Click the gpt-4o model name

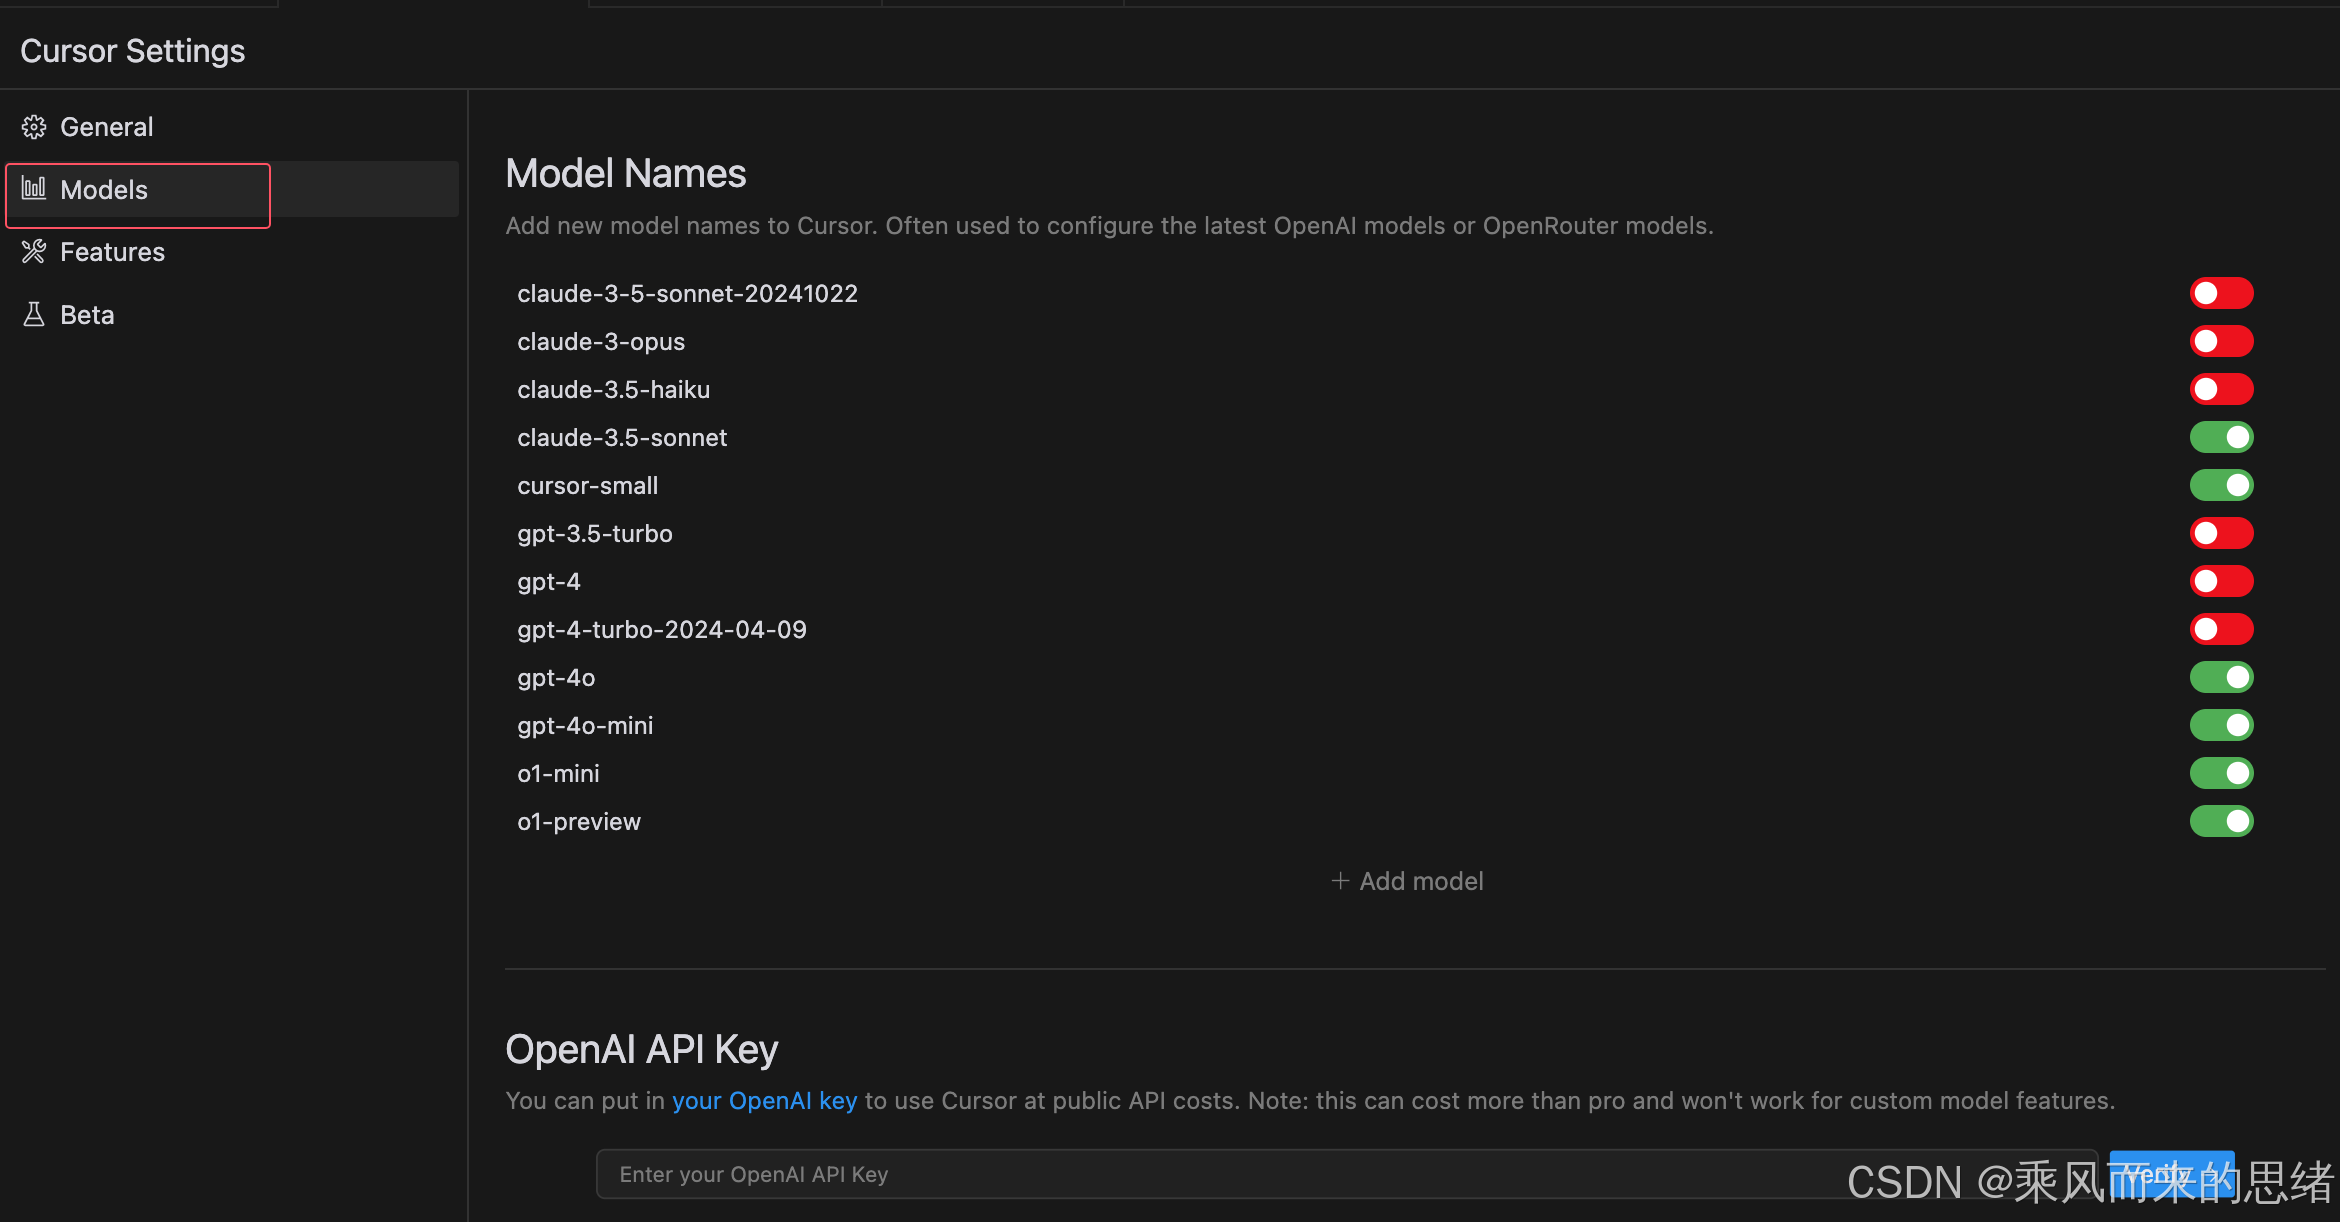coord(556,677)
